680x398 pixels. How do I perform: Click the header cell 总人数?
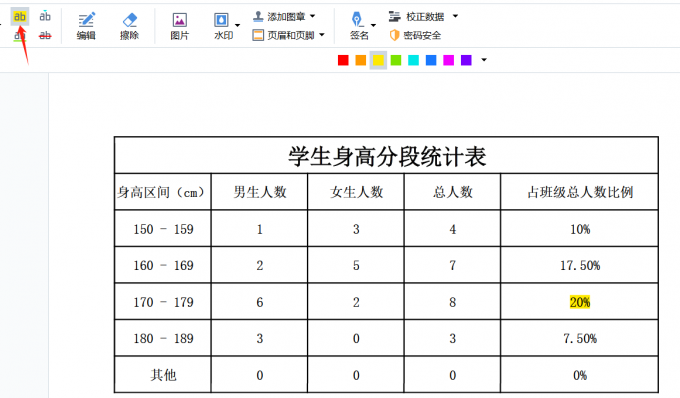pyautogui.click(x=453, y=192)
